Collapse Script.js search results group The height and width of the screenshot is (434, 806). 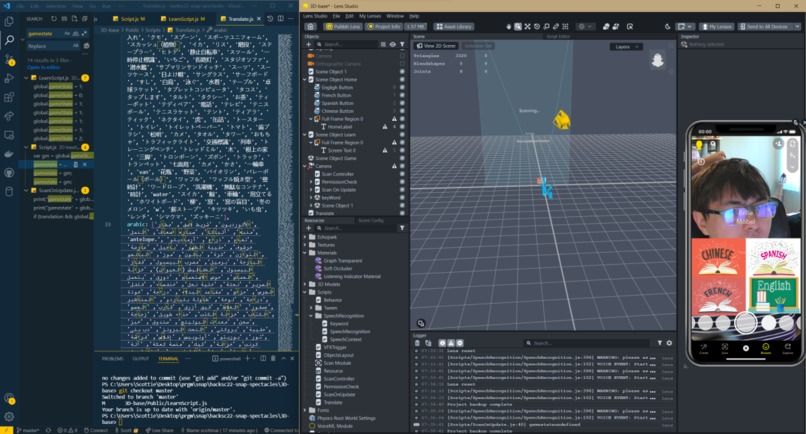pos(27,147)
